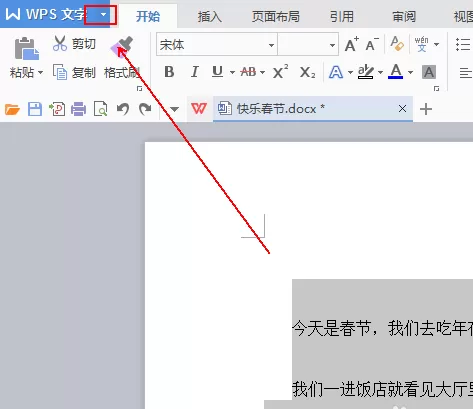Click the empty font size box
This screenshot has width=473, height=409.
(x=303, y=44)
